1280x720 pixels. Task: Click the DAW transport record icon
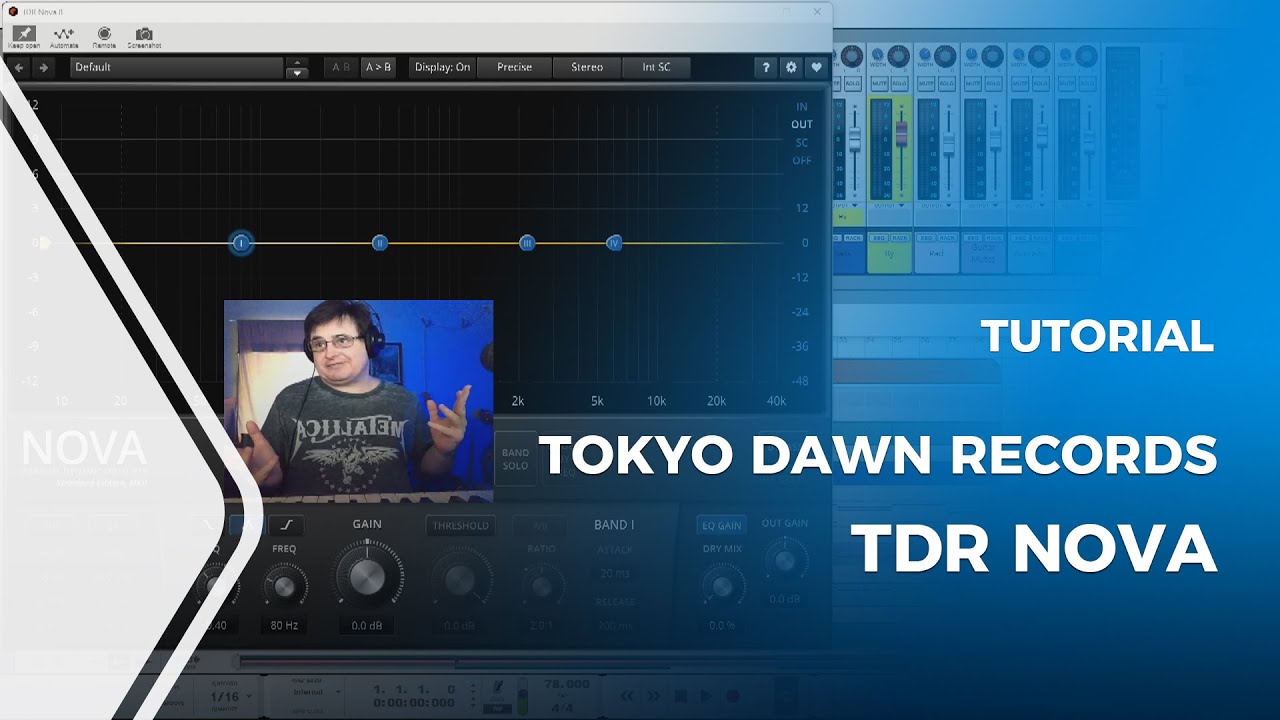point(733,696)
